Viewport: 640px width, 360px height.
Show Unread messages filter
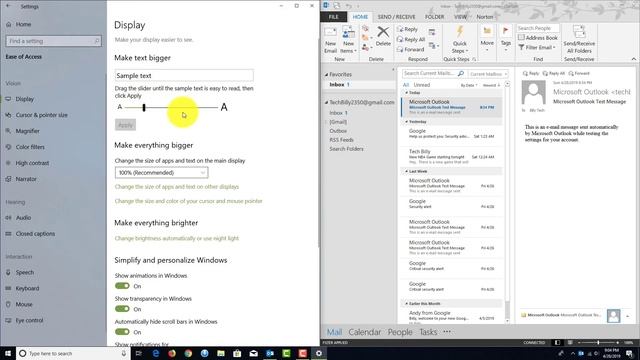click(x=422, y=85)
